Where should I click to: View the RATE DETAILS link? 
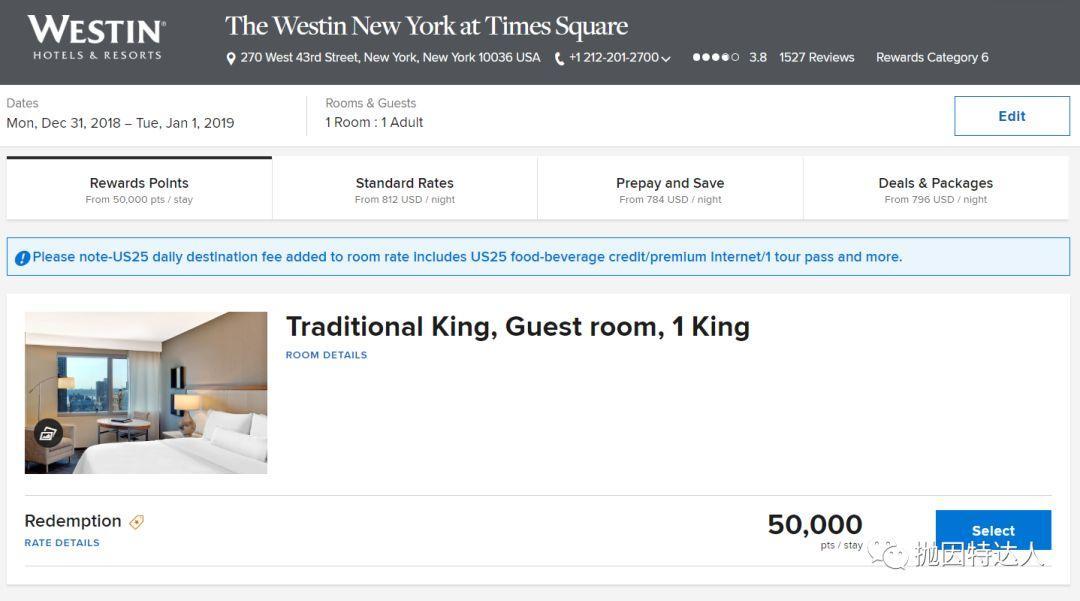click(x=62, y=543)
